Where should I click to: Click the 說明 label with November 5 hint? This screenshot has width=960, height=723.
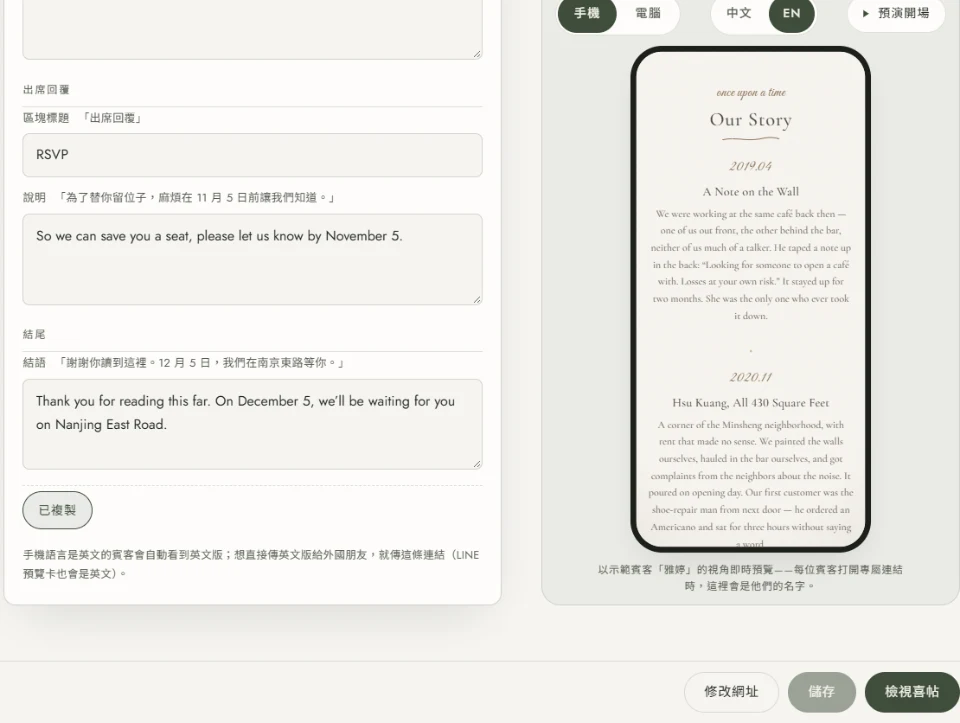coord(179,198)
